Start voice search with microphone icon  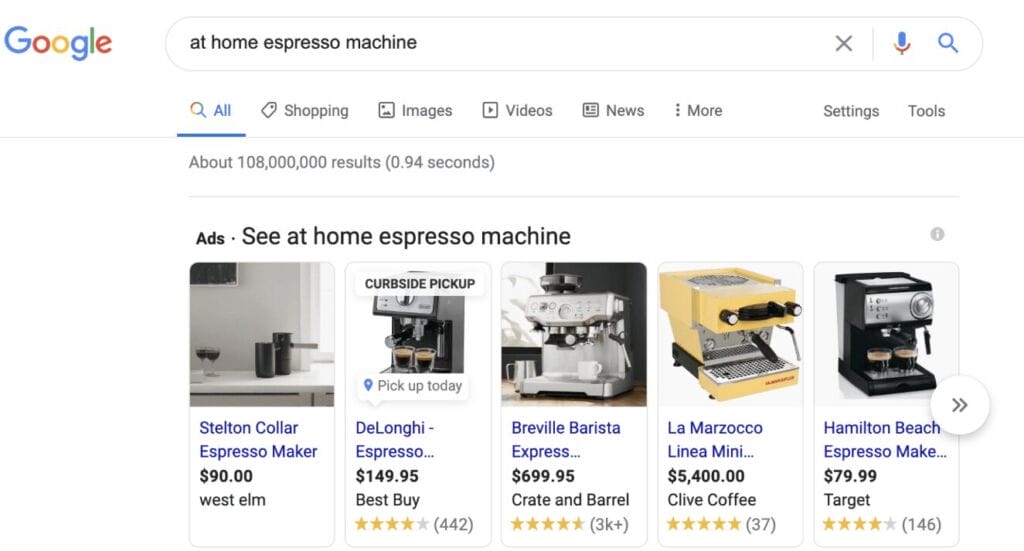click(x=901, y=43)
